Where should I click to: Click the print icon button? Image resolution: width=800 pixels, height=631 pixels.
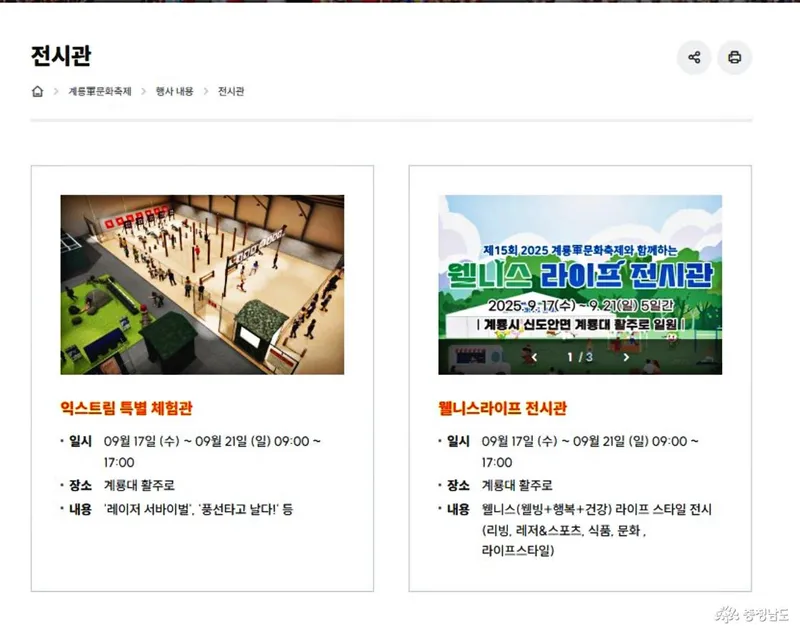click(735, 57)
